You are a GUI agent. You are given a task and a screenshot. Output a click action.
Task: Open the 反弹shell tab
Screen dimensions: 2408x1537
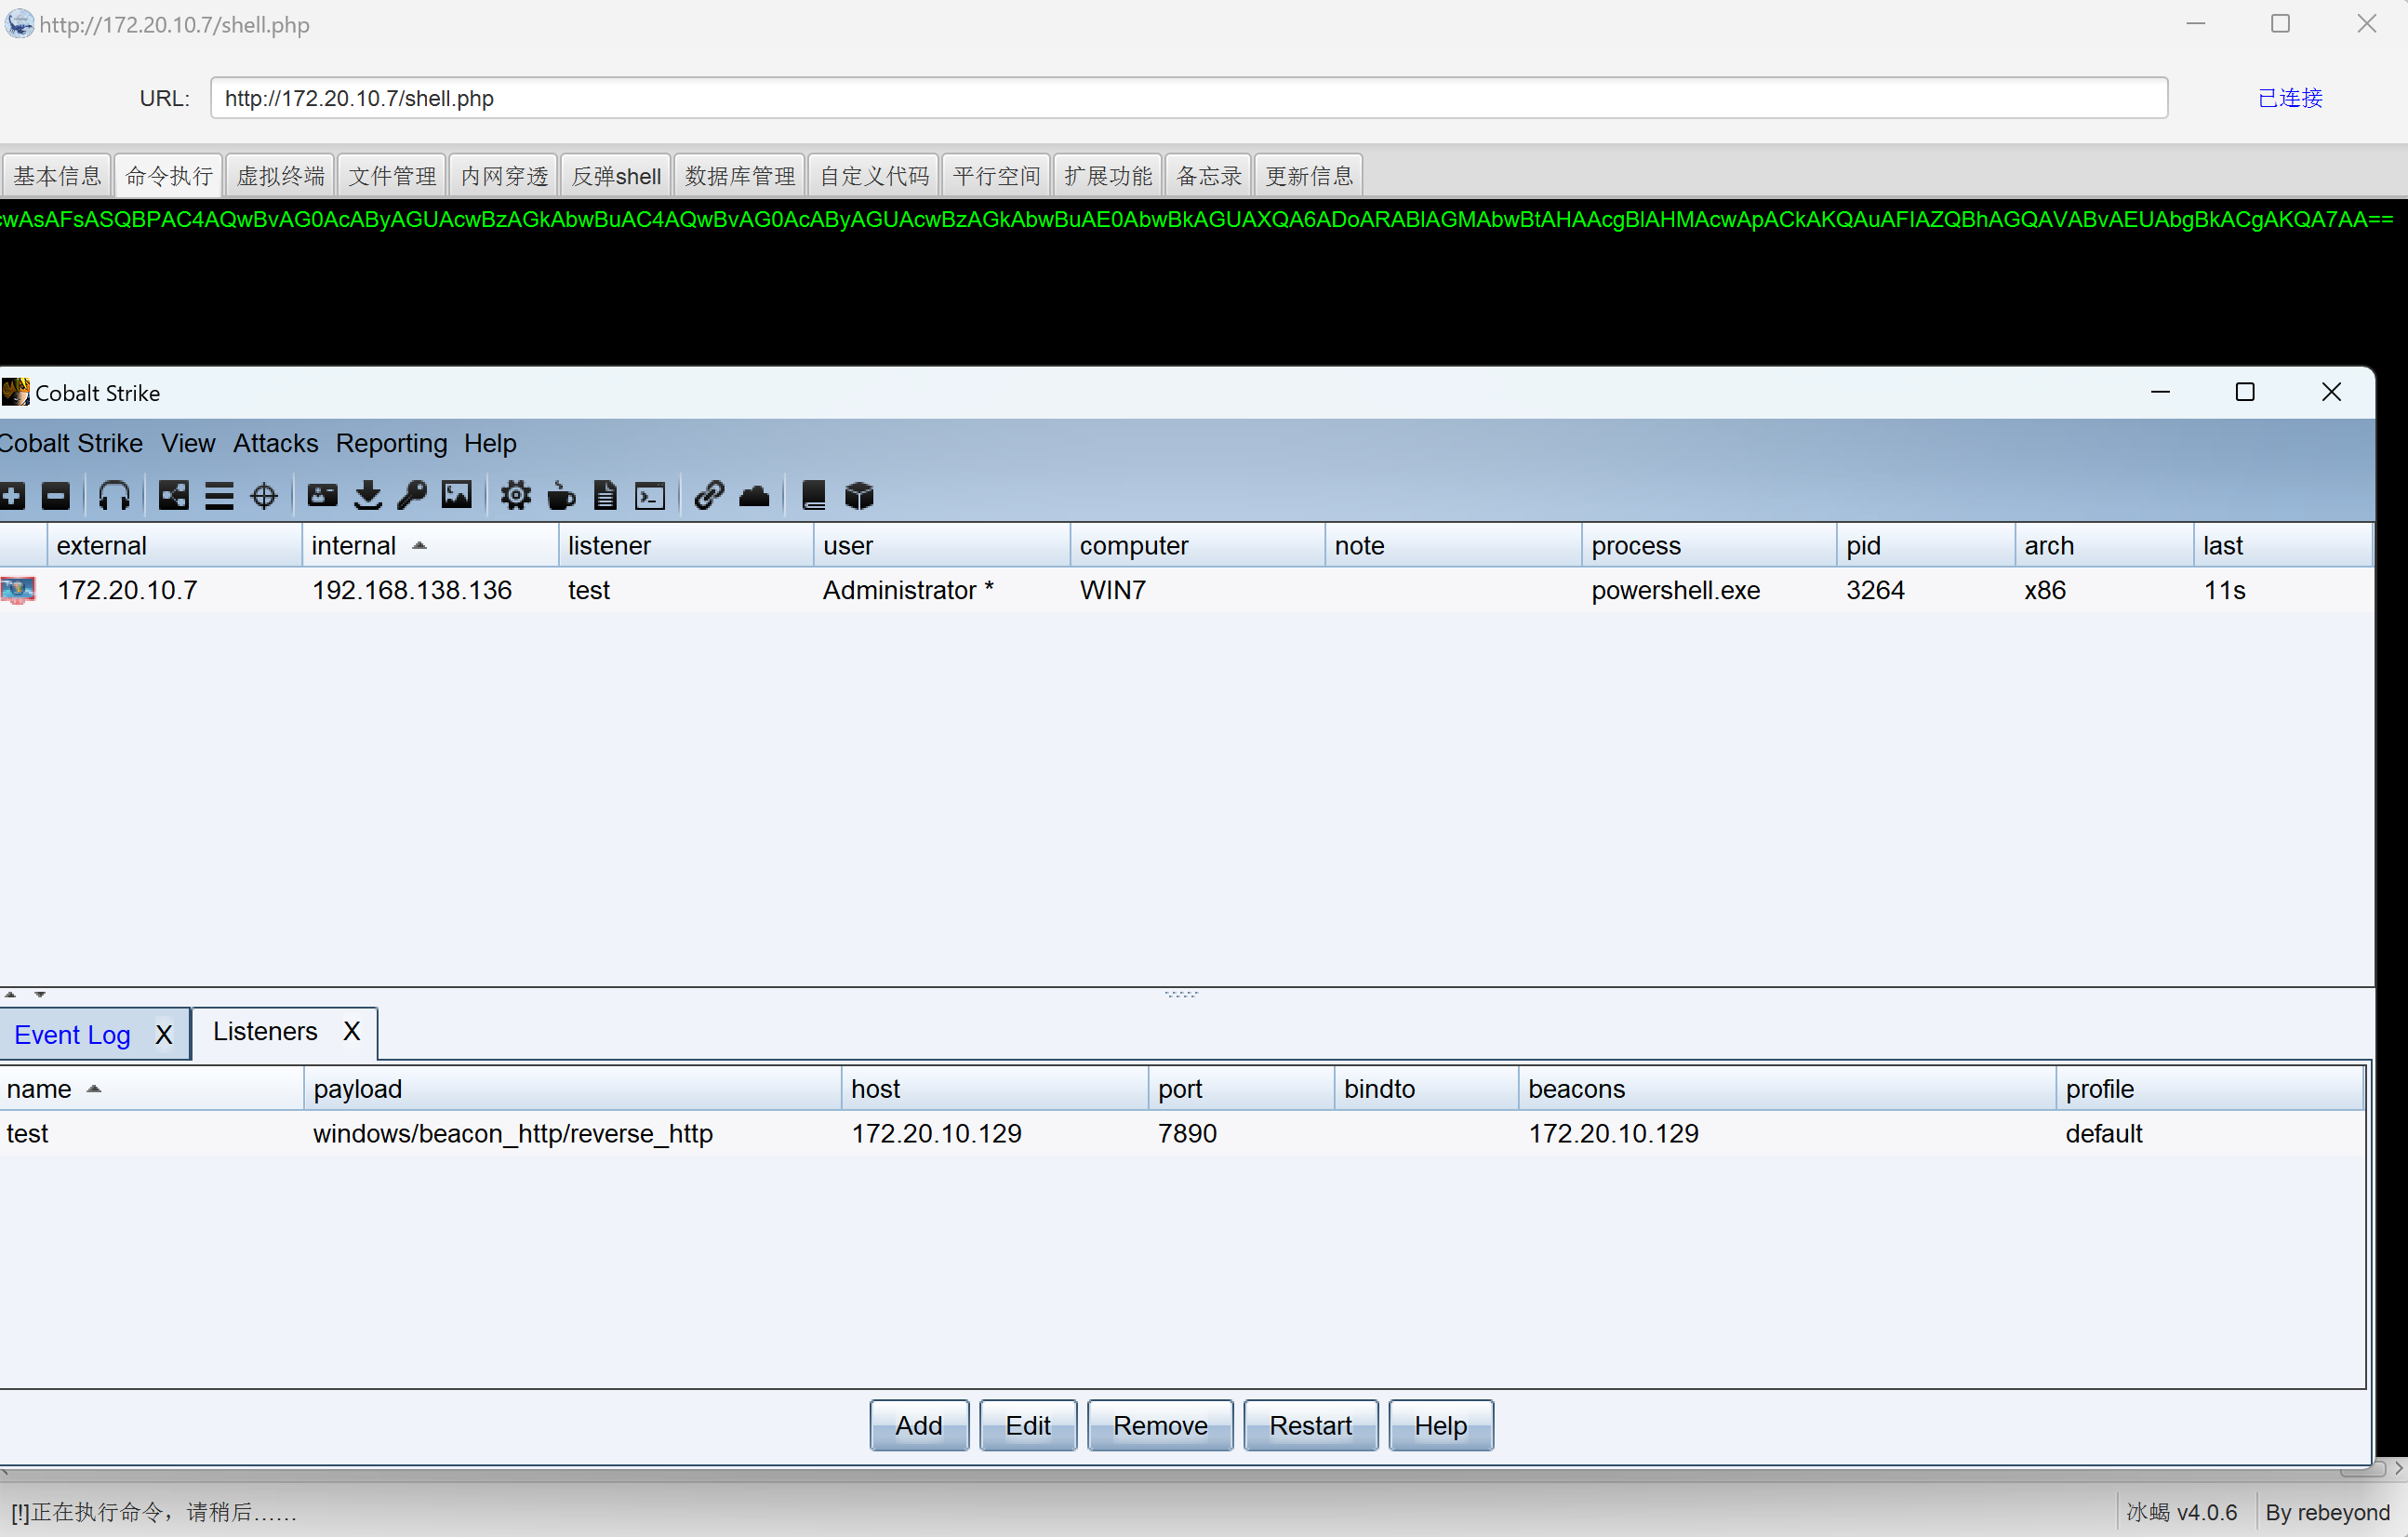coord(616,177)
